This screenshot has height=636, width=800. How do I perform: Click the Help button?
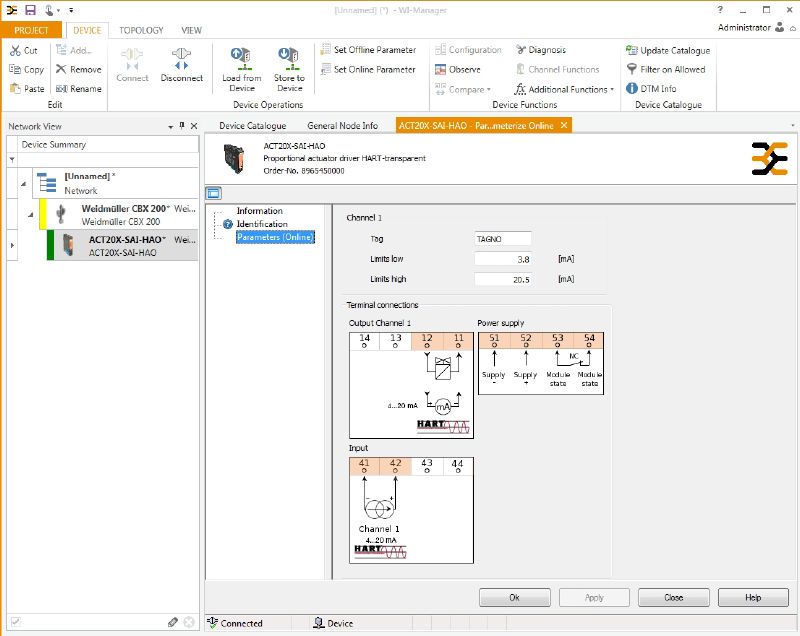point(752,597)
